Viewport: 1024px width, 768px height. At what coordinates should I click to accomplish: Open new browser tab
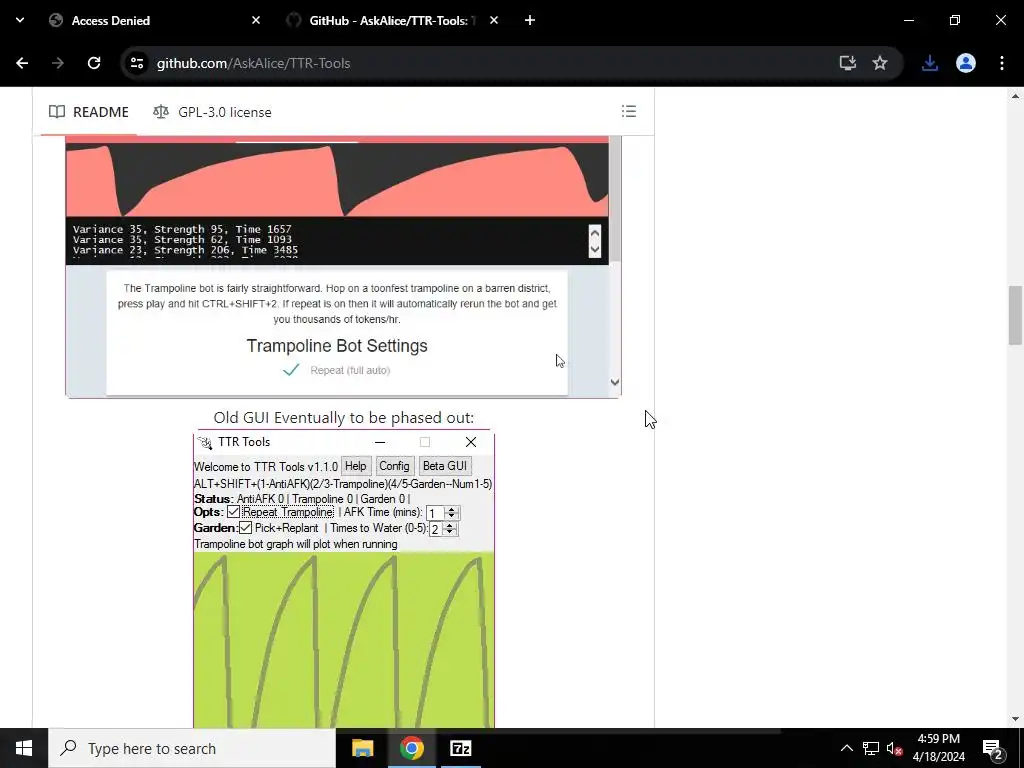click(530, 20)
